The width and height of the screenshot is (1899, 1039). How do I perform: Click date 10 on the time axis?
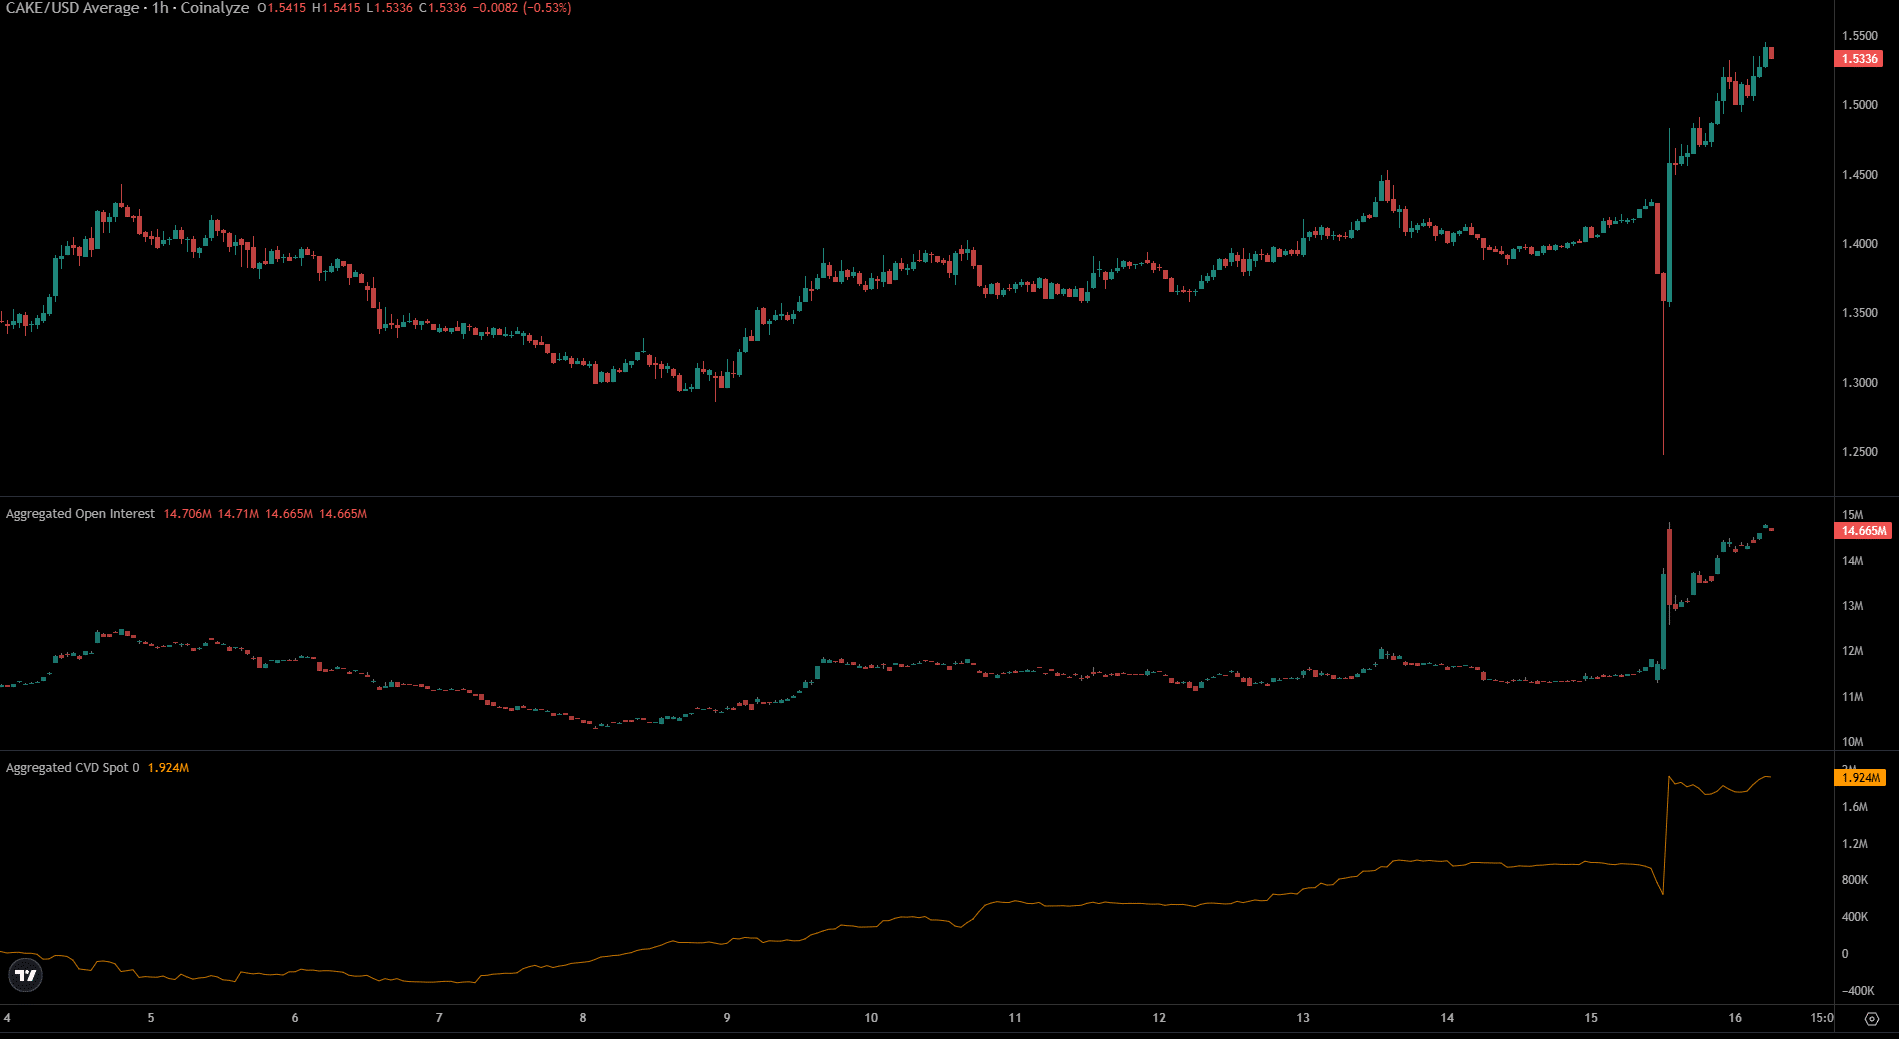click(871, 1018)
